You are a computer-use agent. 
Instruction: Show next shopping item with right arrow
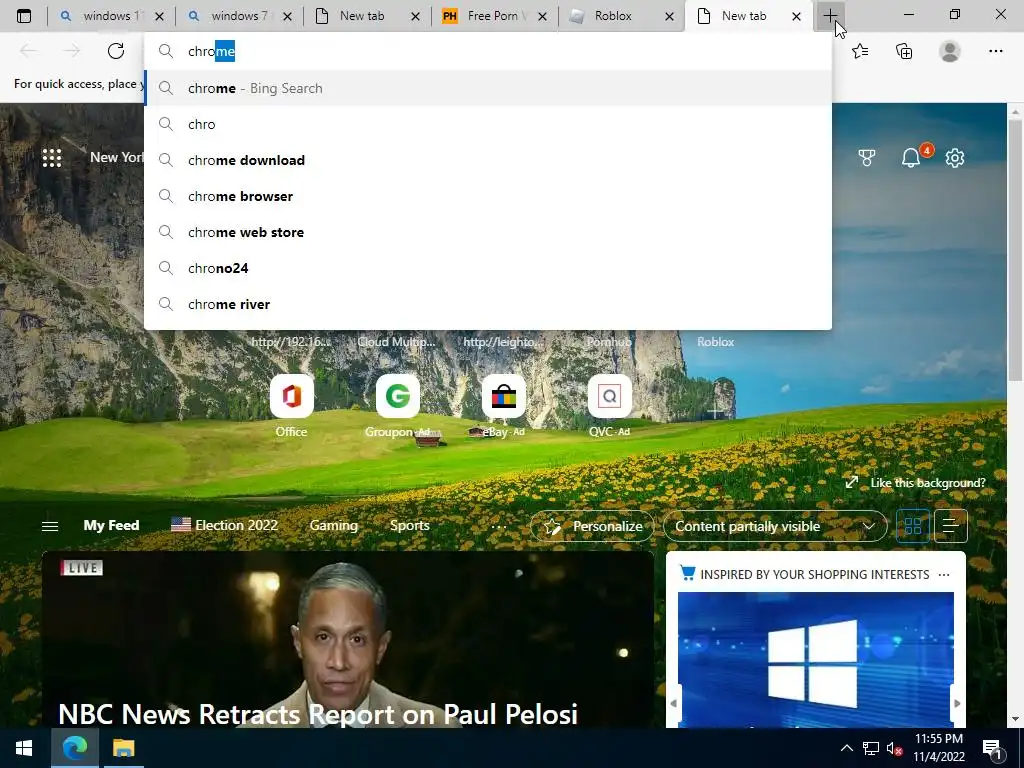click(957, 703)
